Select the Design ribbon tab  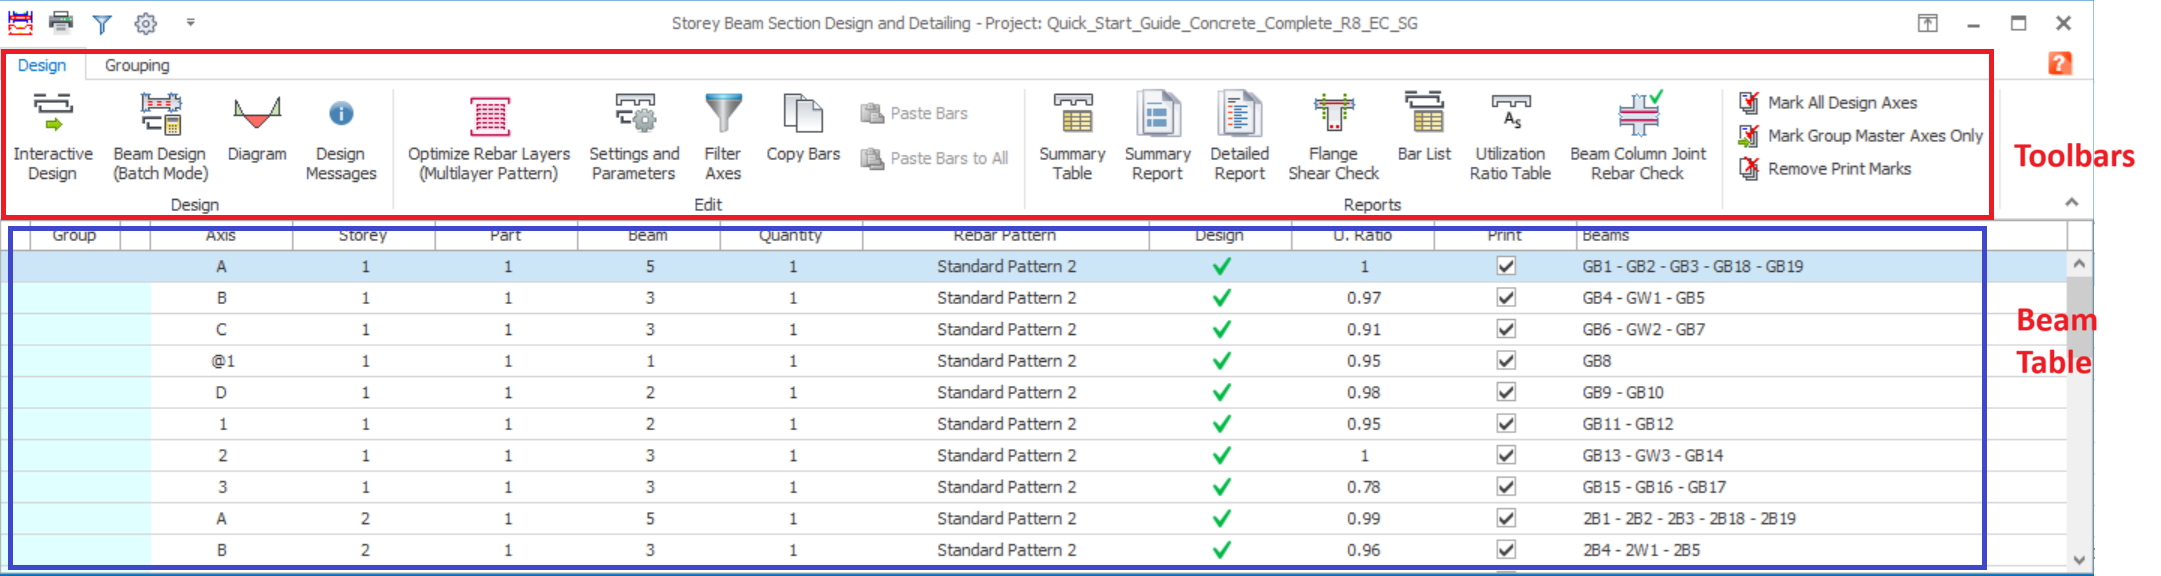pyautogui.click(x=42, y=66)
